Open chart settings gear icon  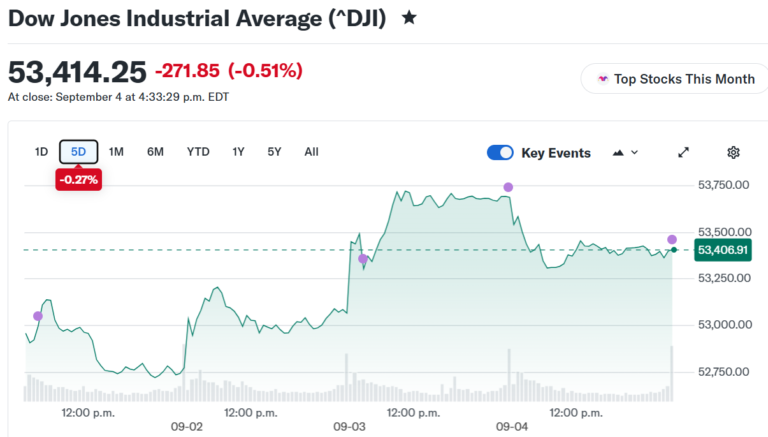pyautogui.click(x=733, y=152)
